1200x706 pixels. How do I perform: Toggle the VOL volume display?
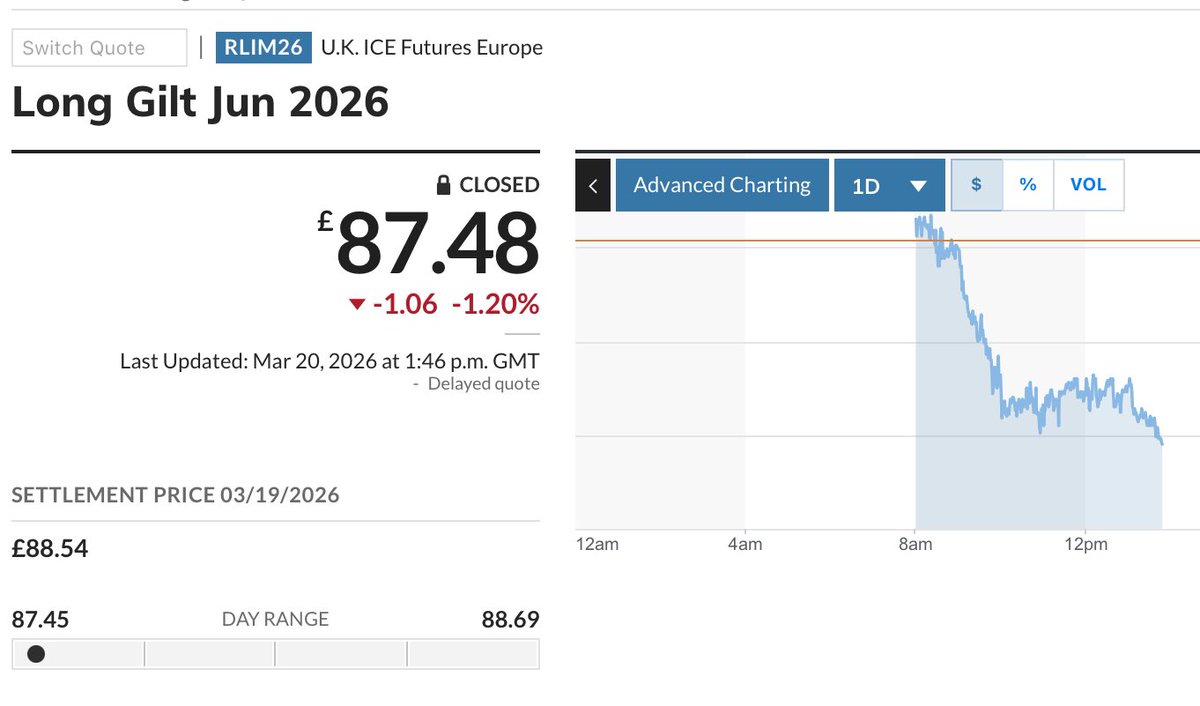(x=1088, y=185)
